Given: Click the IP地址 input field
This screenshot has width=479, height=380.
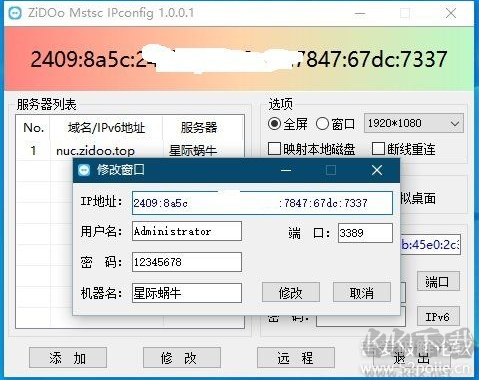Looking at the screenshot, I should pyautogui.click(x=262, y=203).
